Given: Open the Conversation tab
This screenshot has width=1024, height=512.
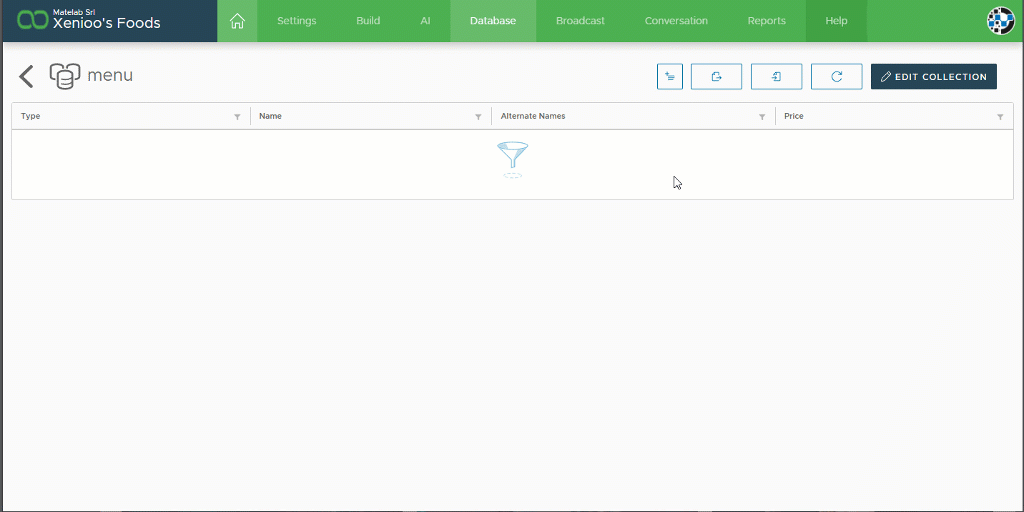Looking at the screenshot, I should pyautogui.click(x=676, y=21).
